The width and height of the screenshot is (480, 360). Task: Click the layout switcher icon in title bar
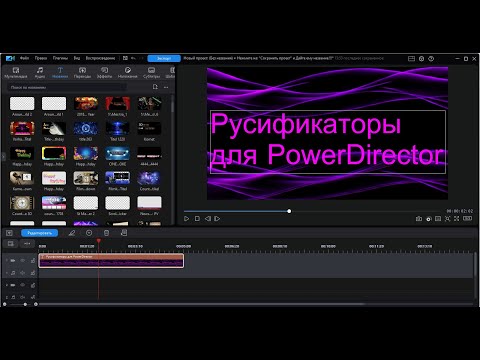[411, 59]
